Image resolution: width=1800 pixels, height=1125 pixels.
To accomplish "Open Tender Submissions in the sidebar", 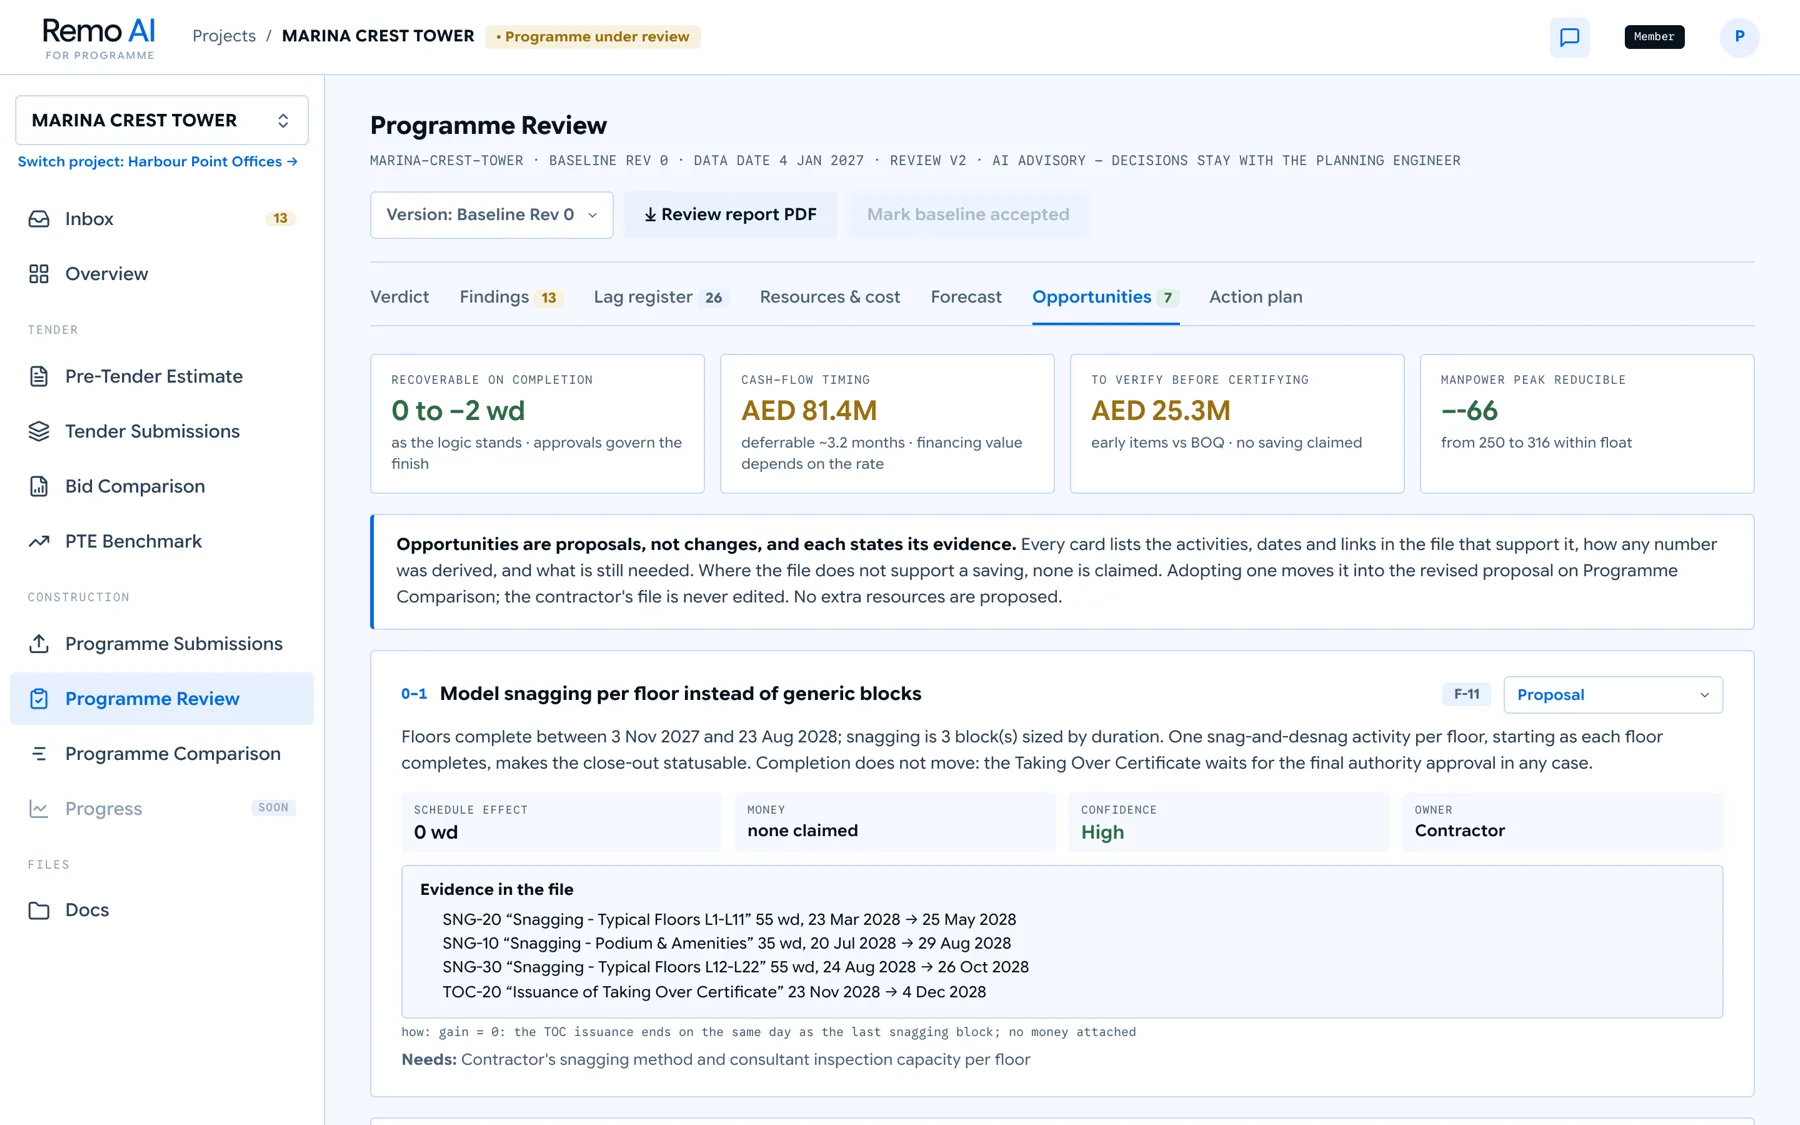I will pyautogui.click(x=162, y=432).
